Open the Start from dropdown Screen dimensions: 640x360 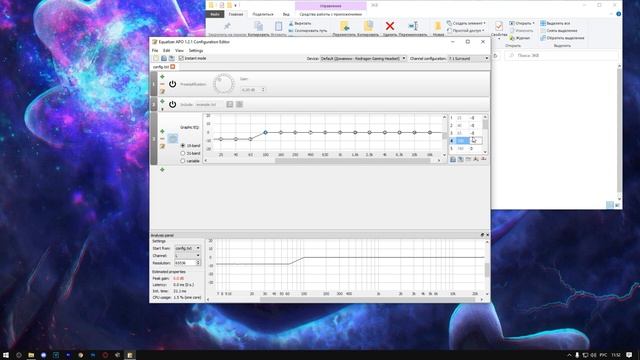coord(187,248)
